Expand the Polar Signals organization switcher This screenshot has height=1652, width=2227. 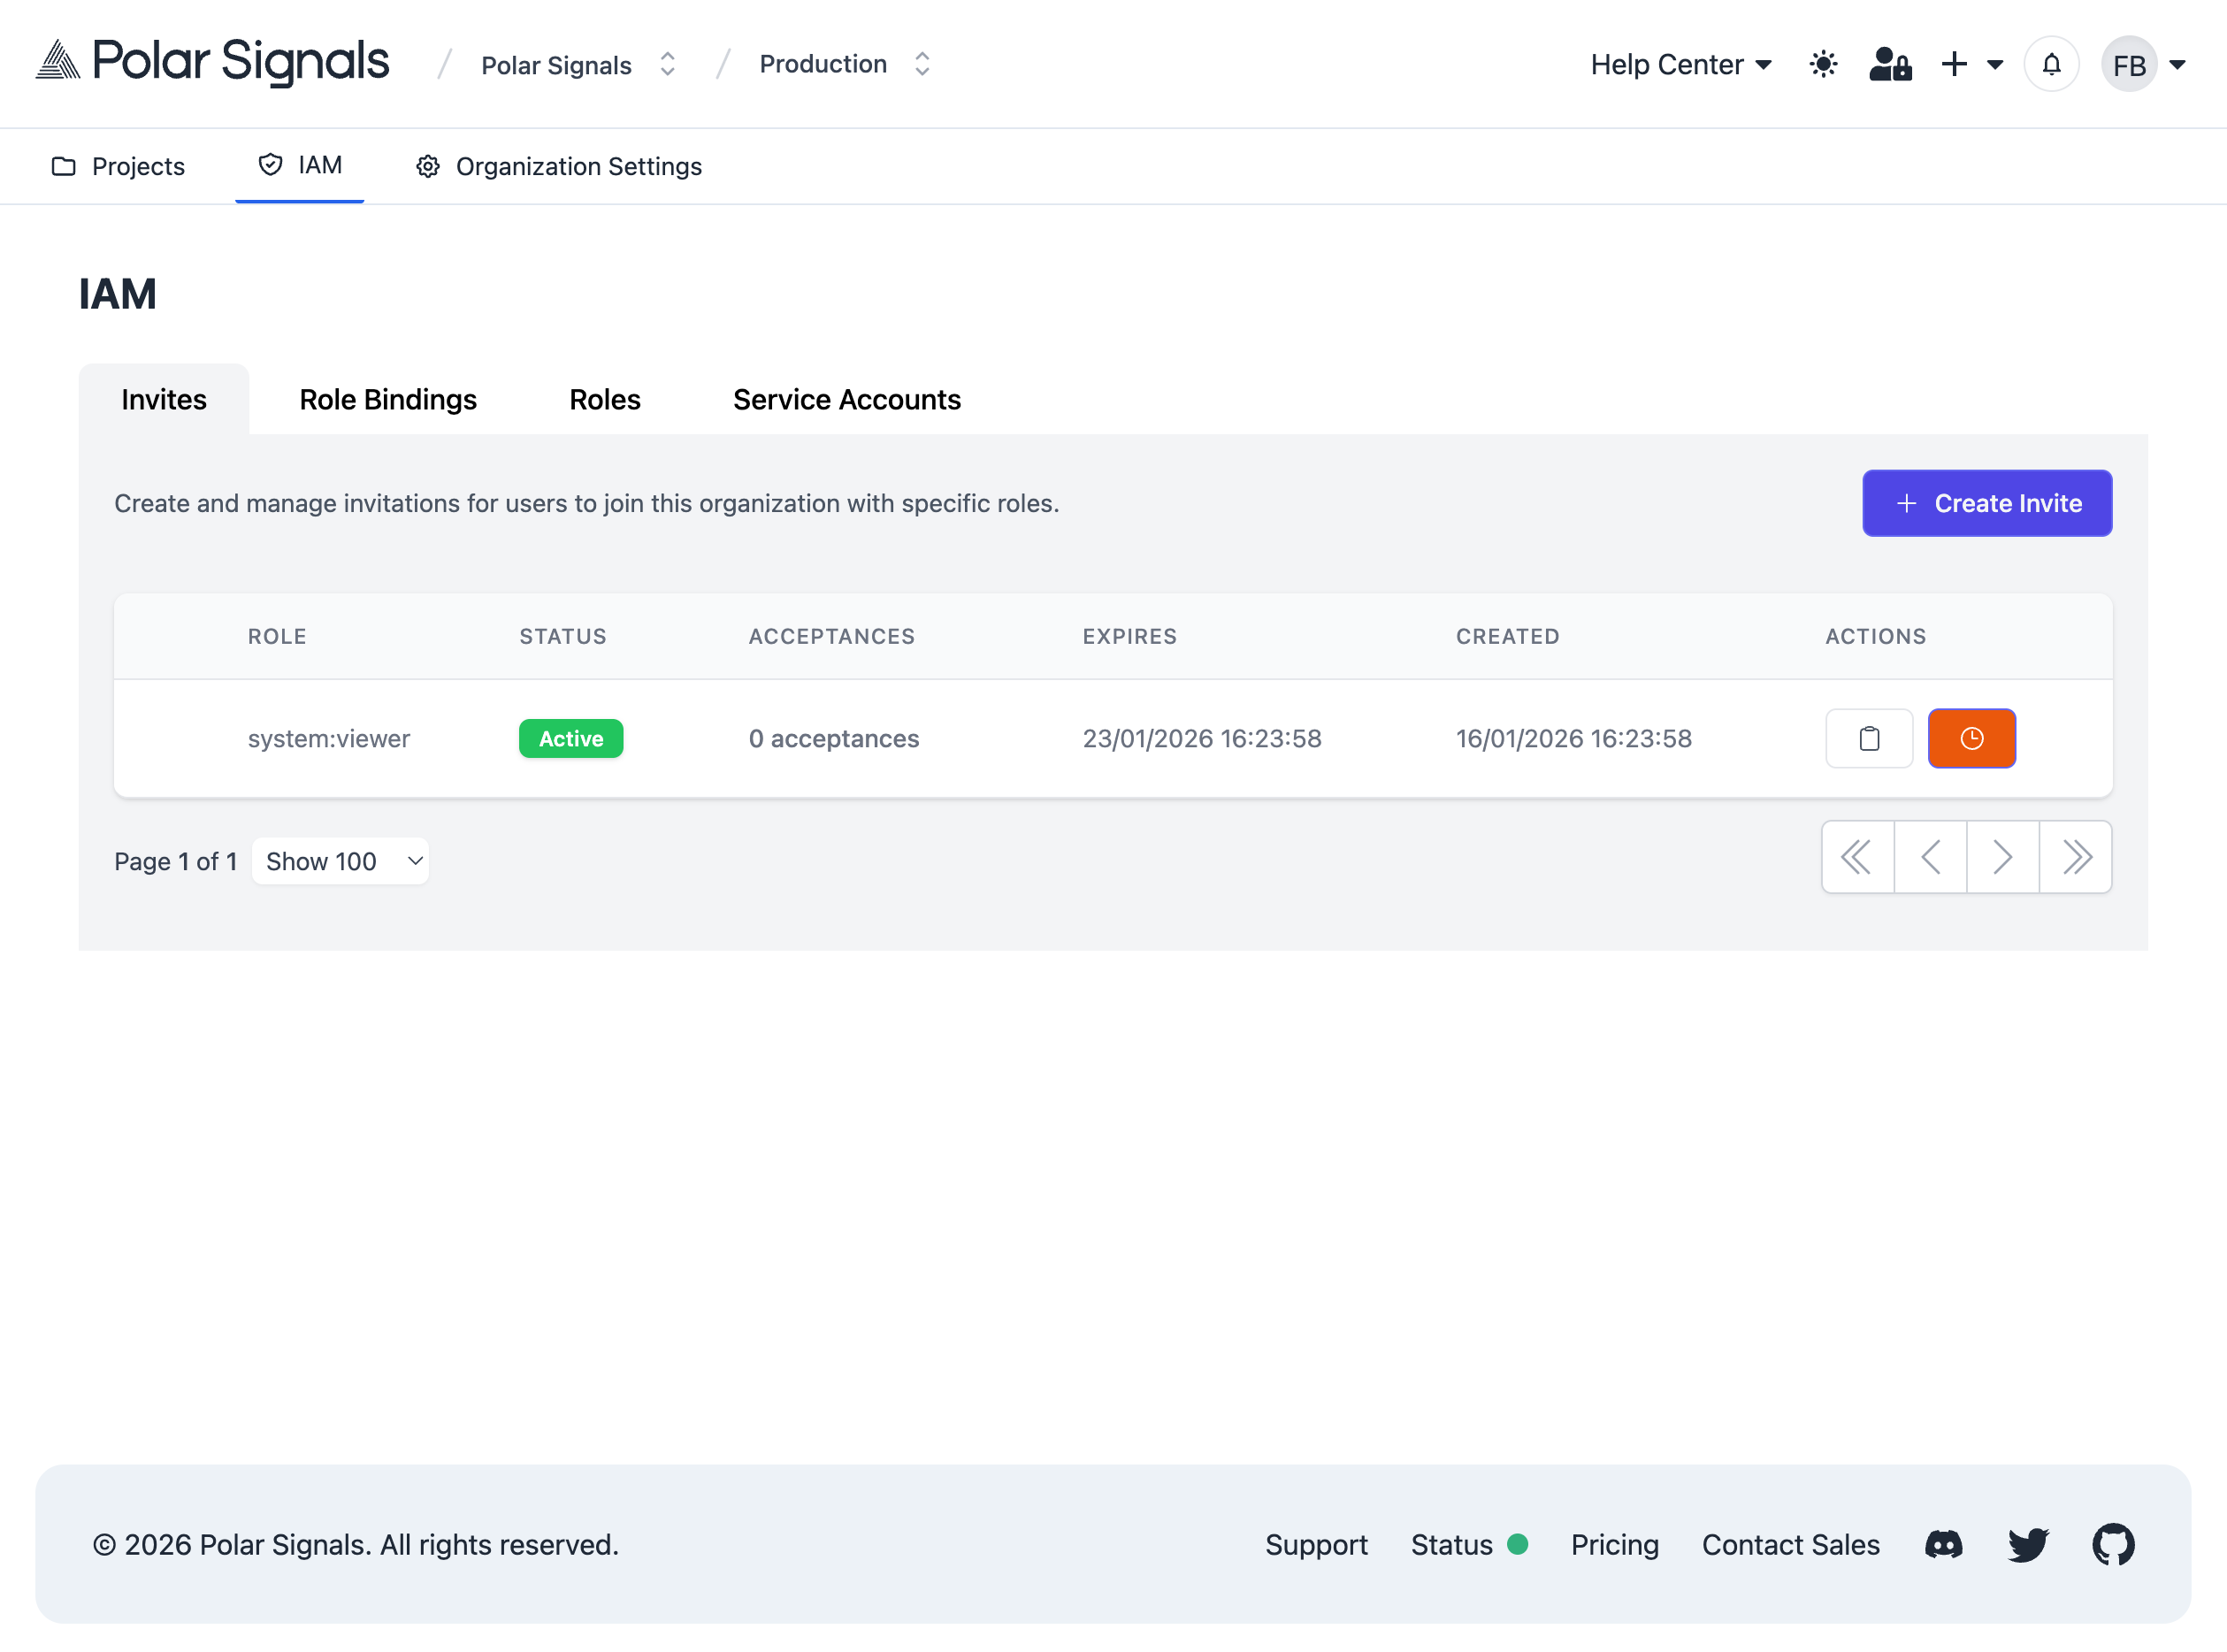(578, 65)
